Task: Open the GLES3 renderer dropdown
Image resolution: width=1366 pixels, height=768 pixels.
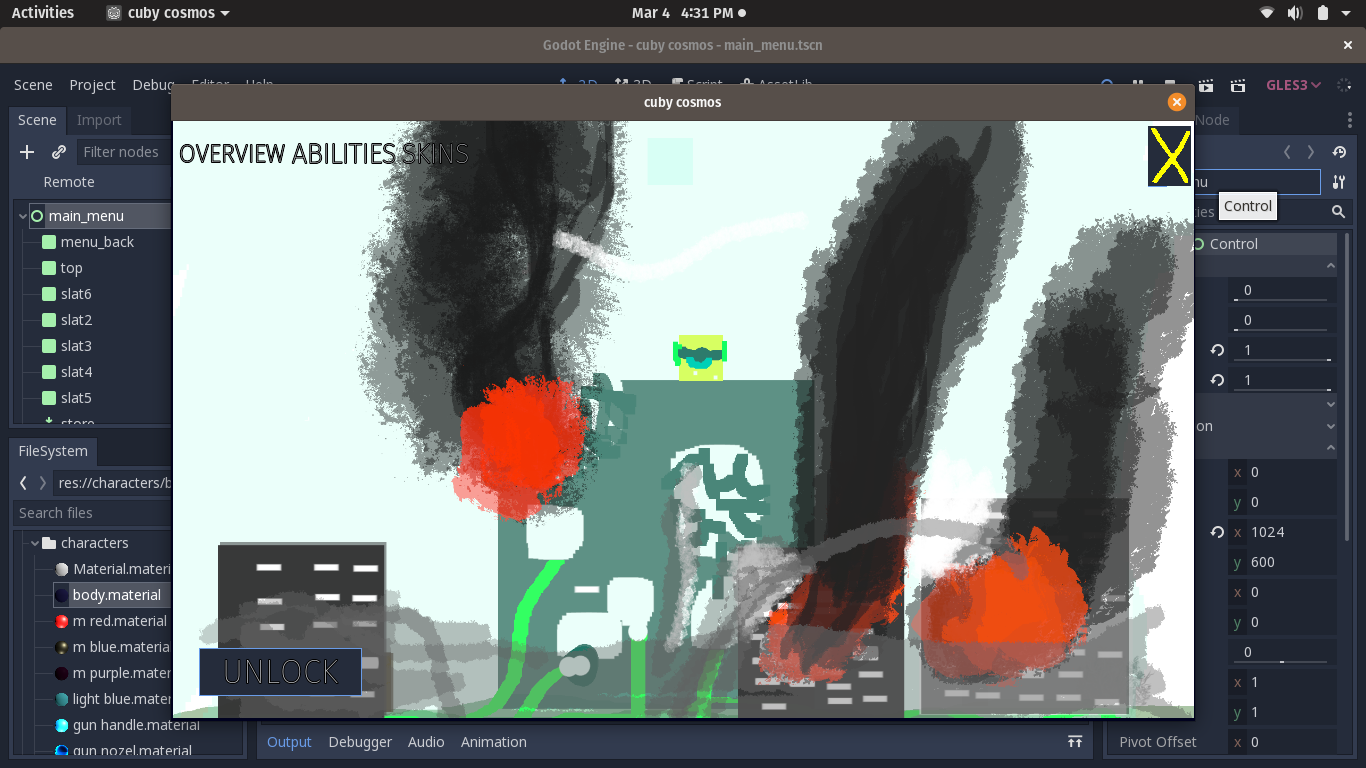Action: coord(1294,85)
